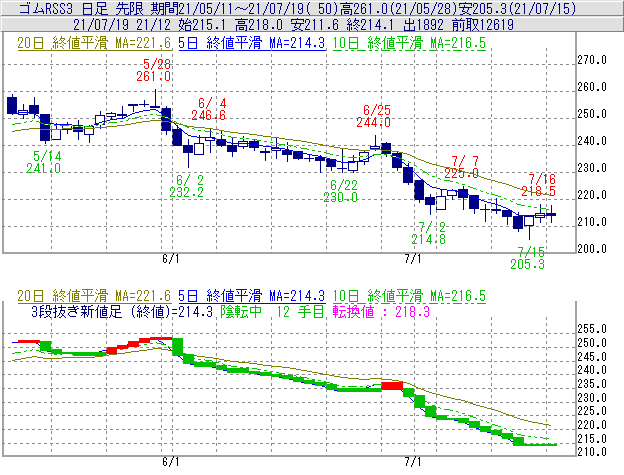Click volume '出1892' in header
624x475 pixels.
click(423, 25)
